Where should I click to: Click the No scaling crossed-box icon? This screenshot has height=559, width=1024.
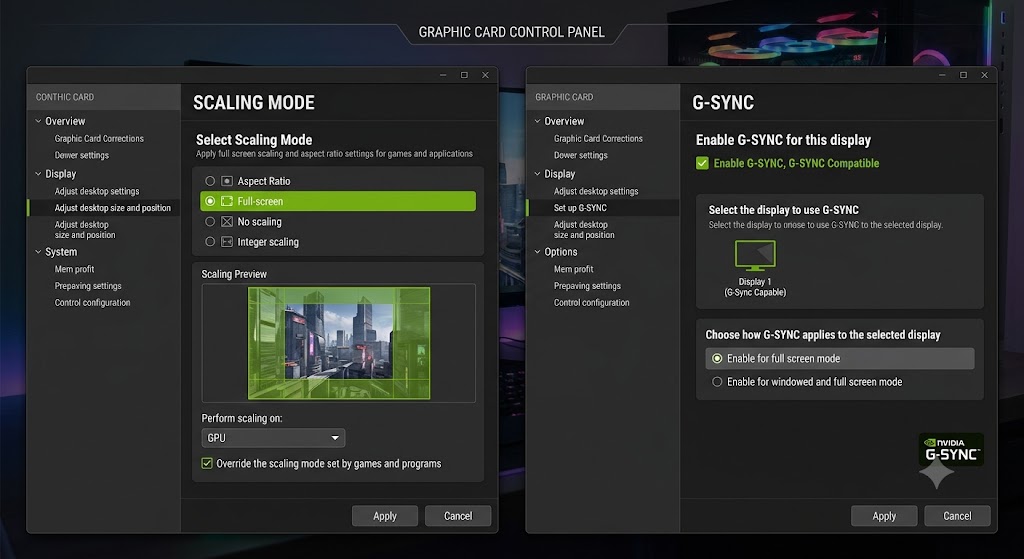227,221
